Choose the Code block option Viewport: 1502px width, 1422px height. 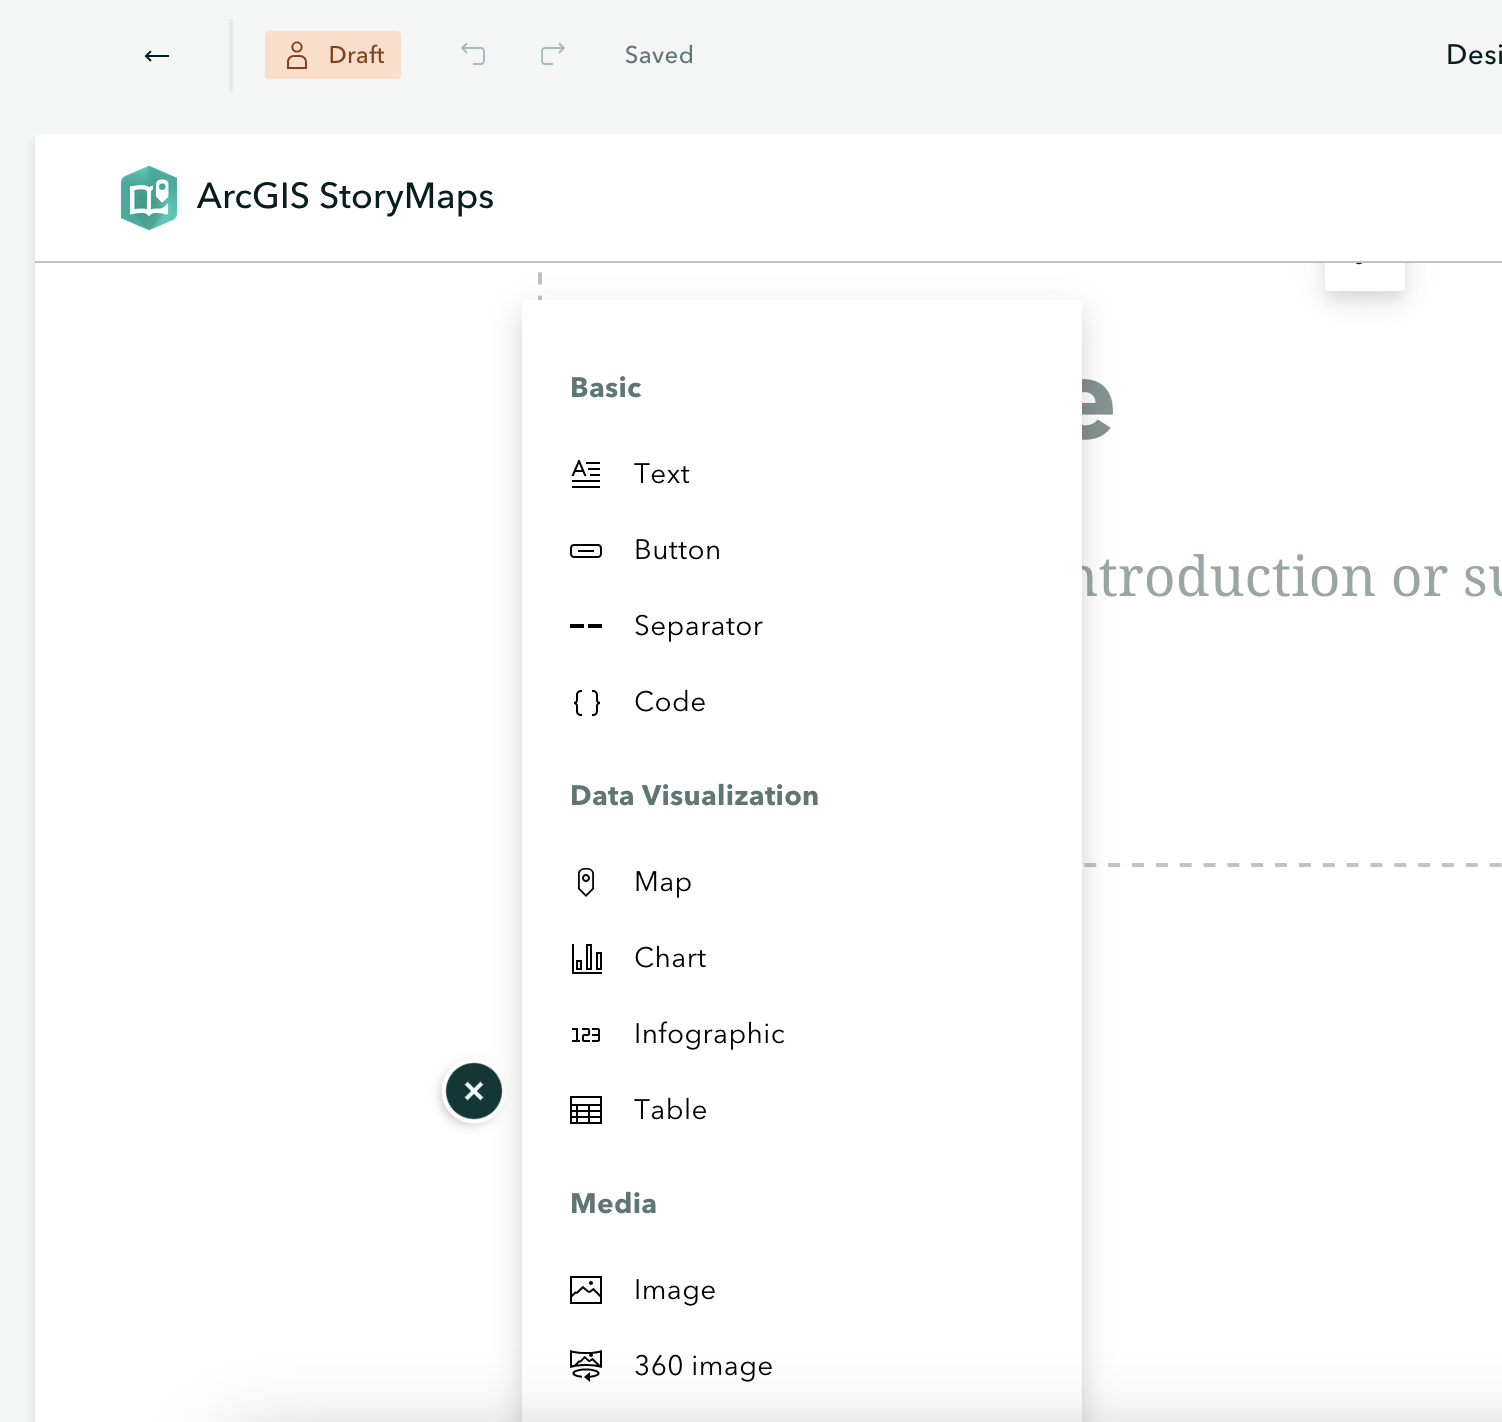pyautogui.click(x=669, y=702)
